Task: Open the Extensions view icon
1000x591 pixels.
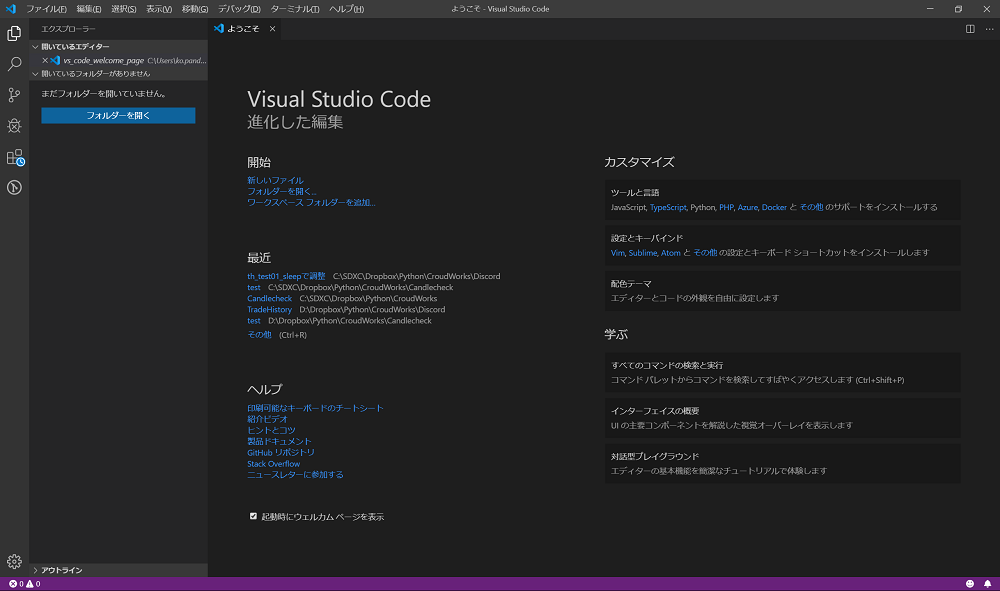Action: (14, 157)
